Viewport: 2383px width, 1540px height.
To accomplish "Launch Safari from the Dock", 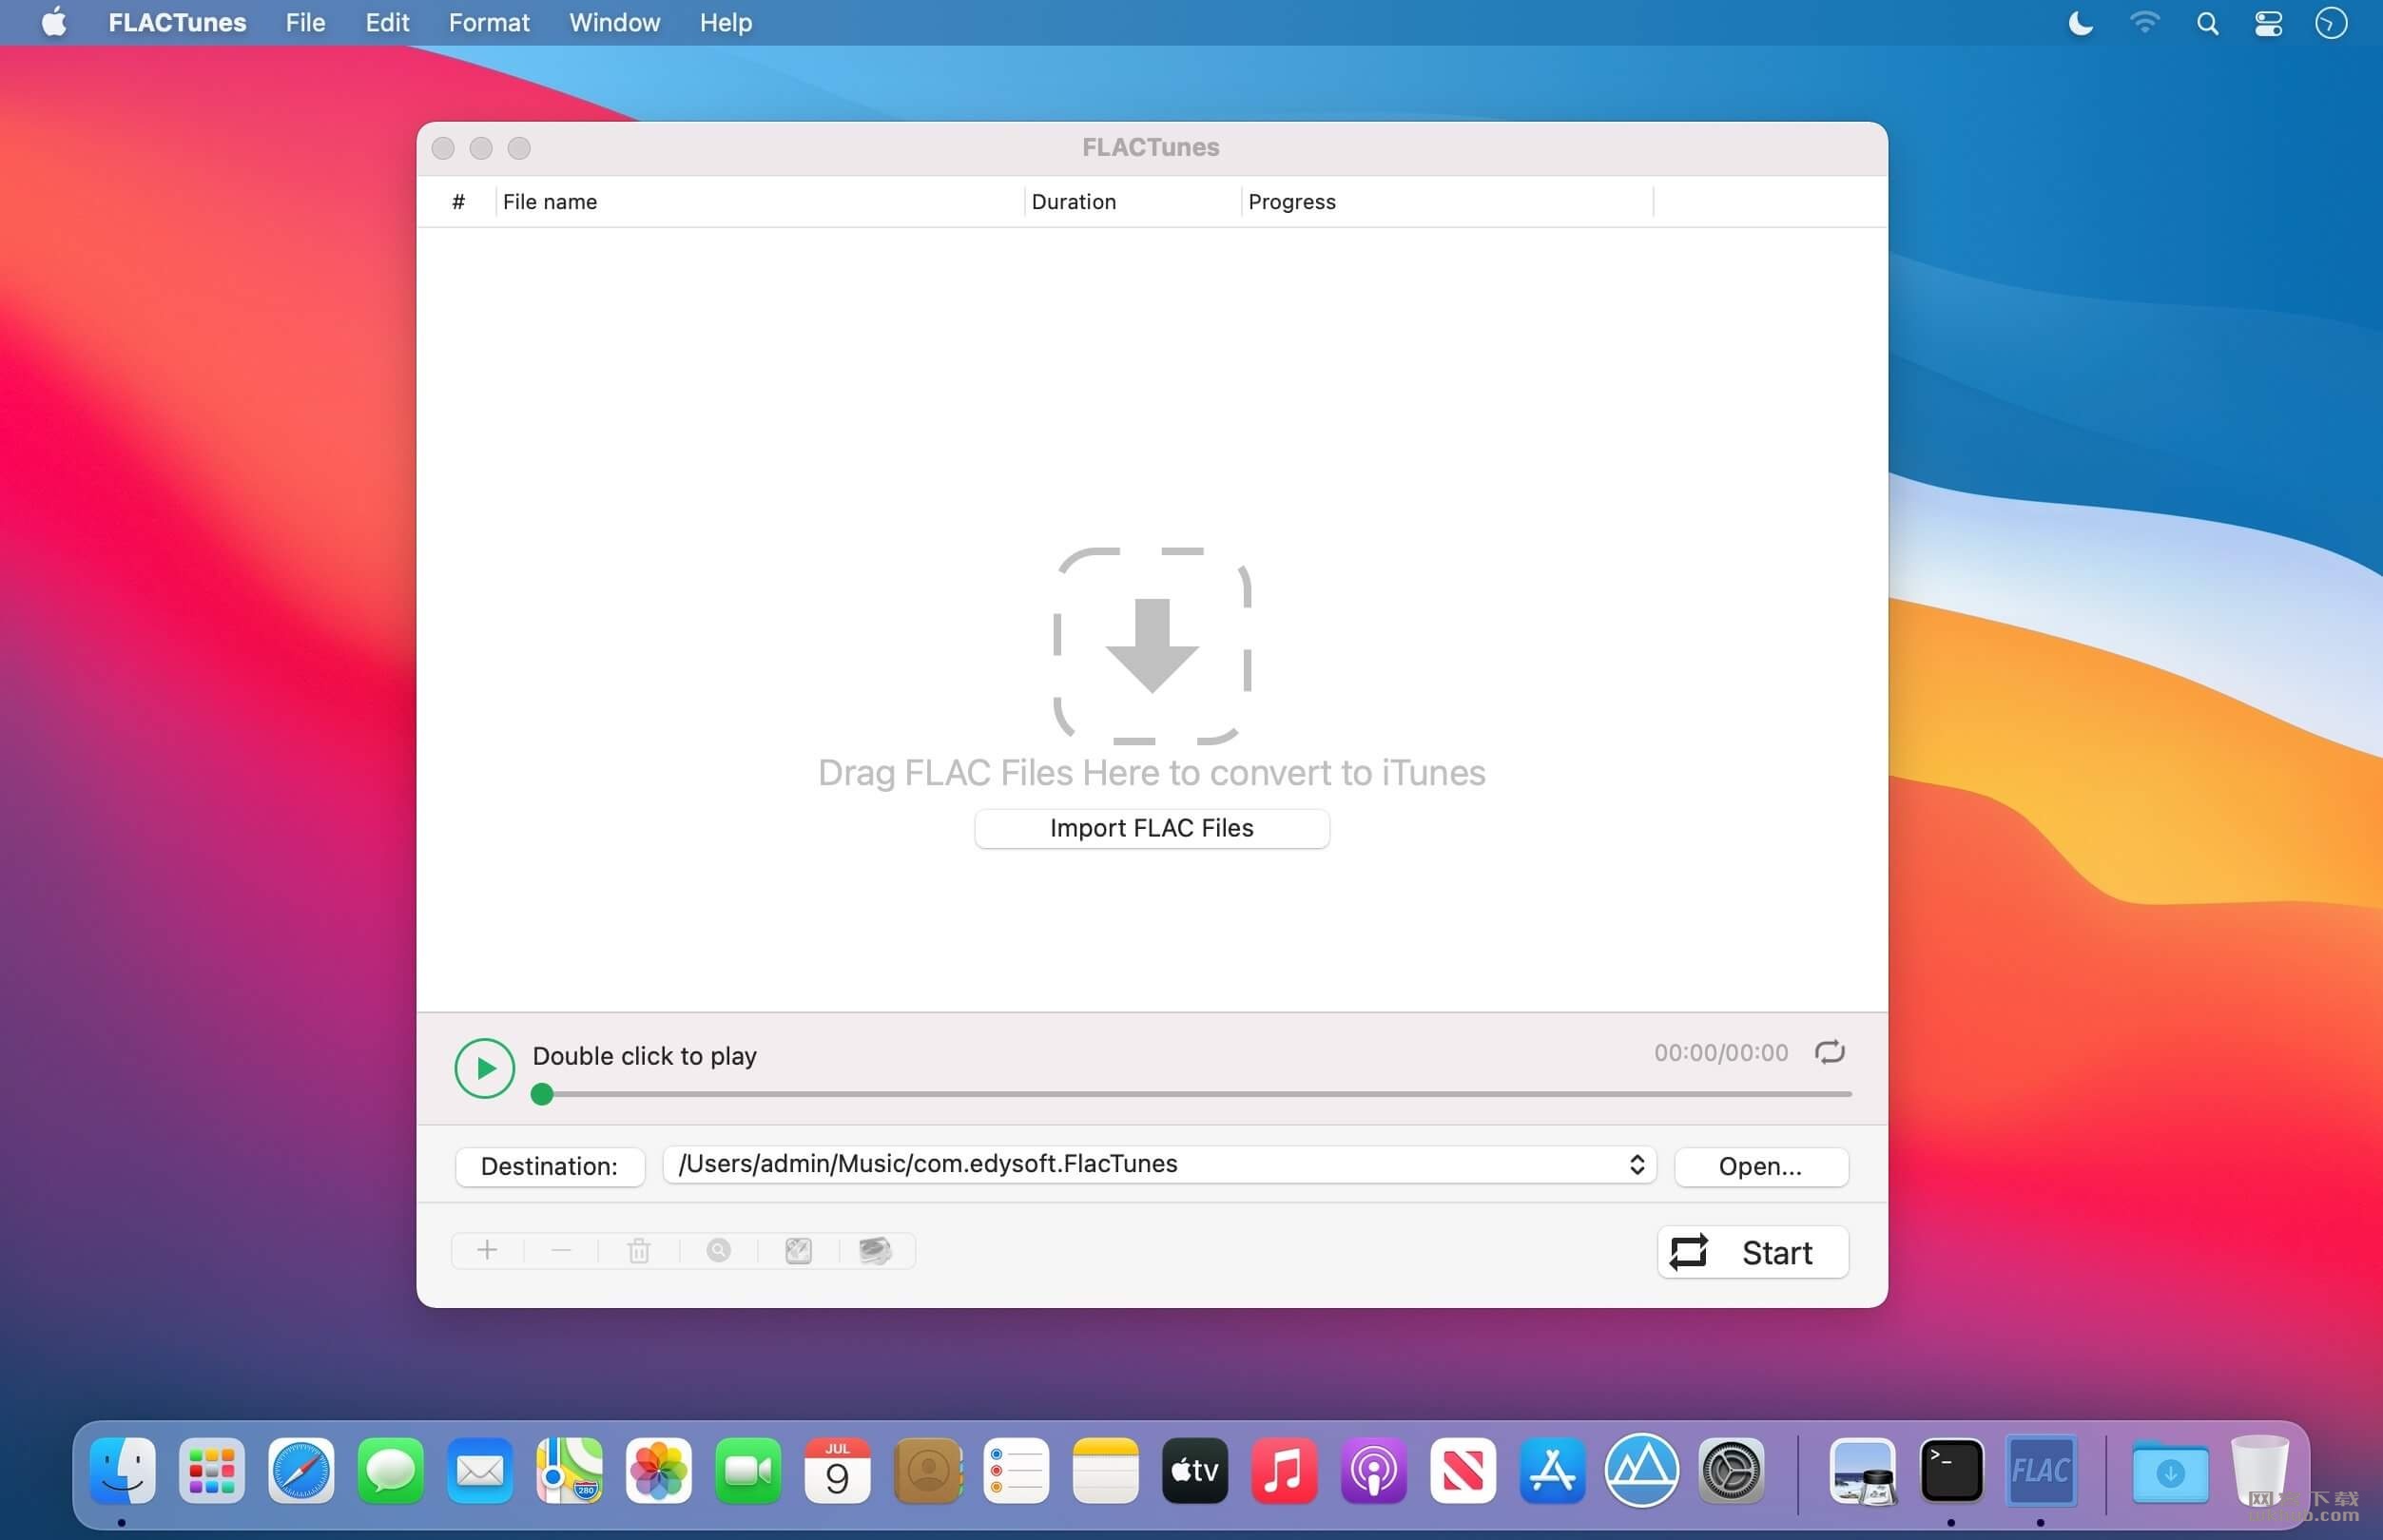I will [301, 1470].
